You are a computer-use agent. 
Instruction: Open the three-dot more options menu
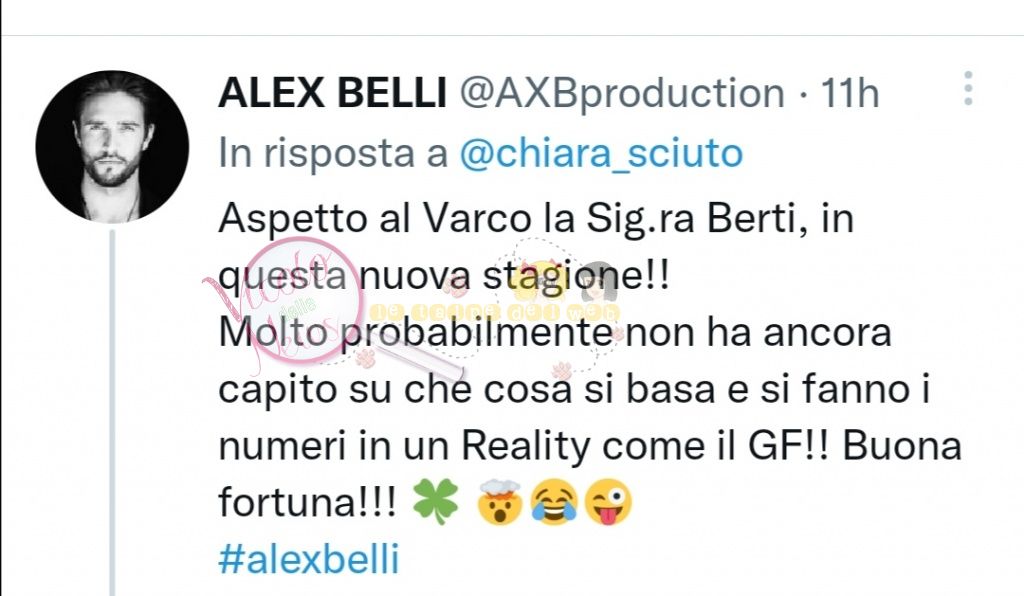968,88
